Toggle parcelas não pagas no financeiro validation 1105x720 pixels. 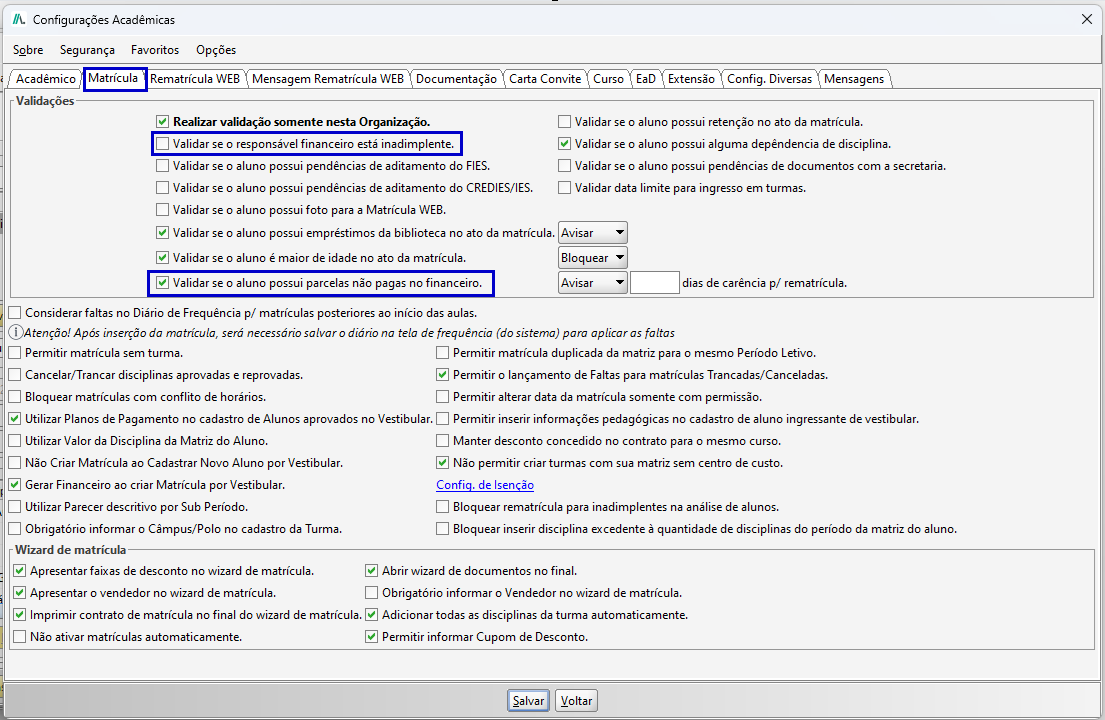click(x=162, y=283)
